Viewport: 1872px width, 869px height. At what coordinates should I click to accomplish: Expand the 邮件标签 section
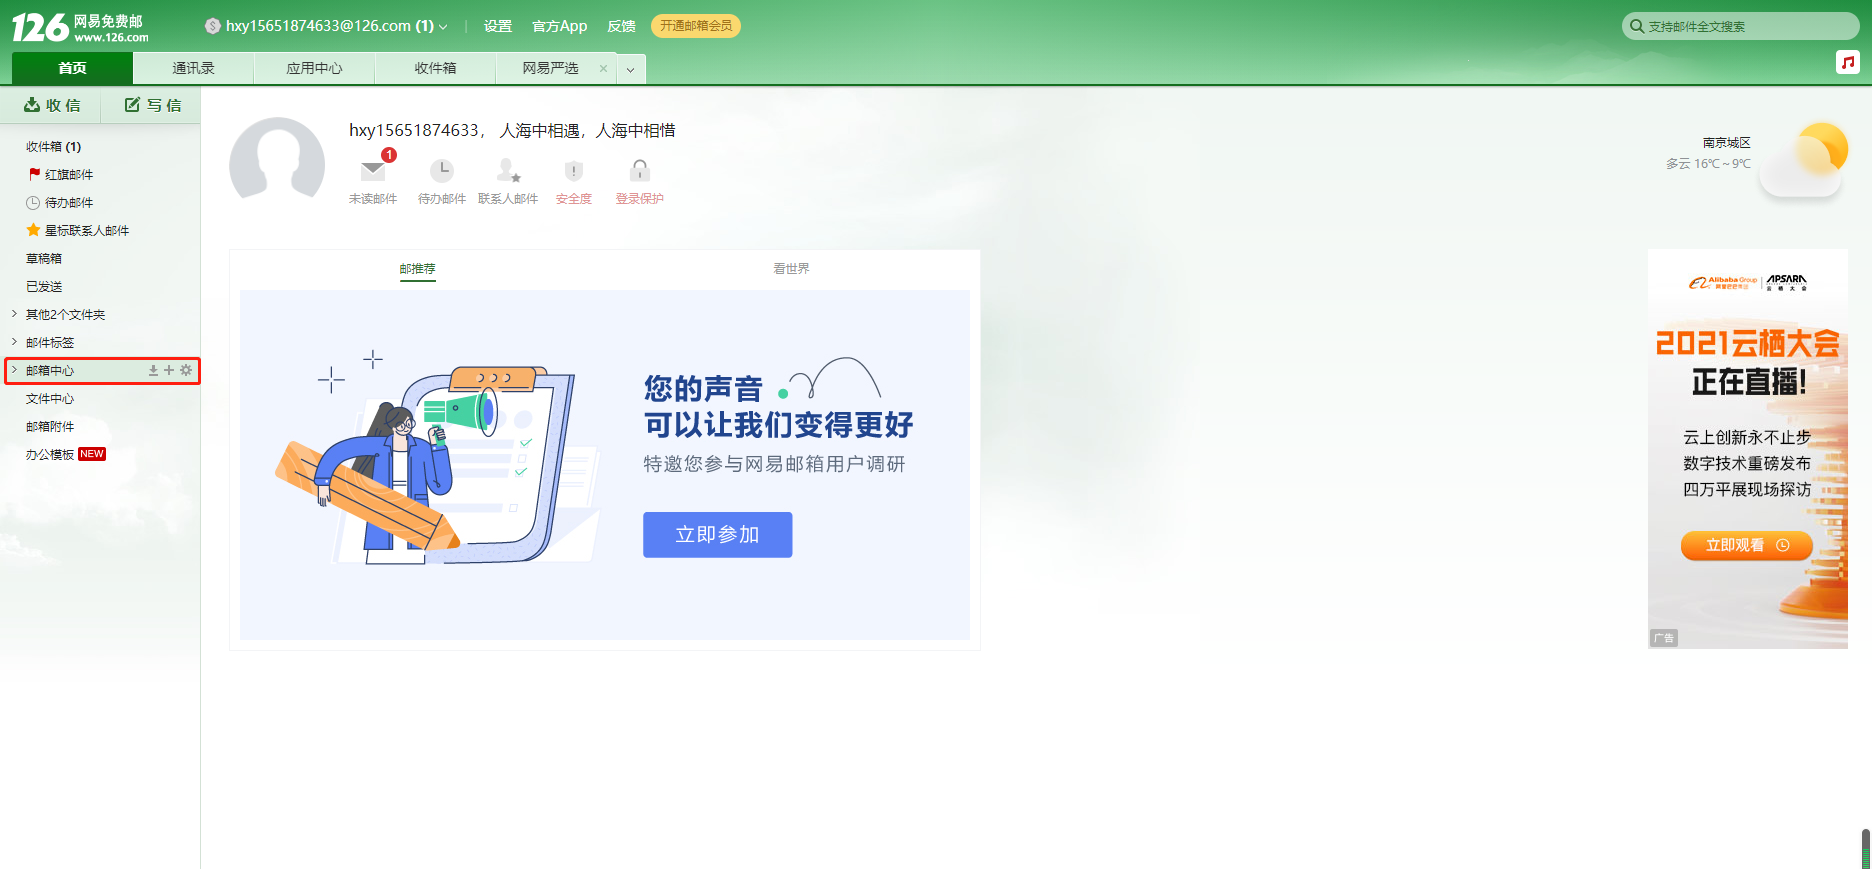tap(14, 342)
